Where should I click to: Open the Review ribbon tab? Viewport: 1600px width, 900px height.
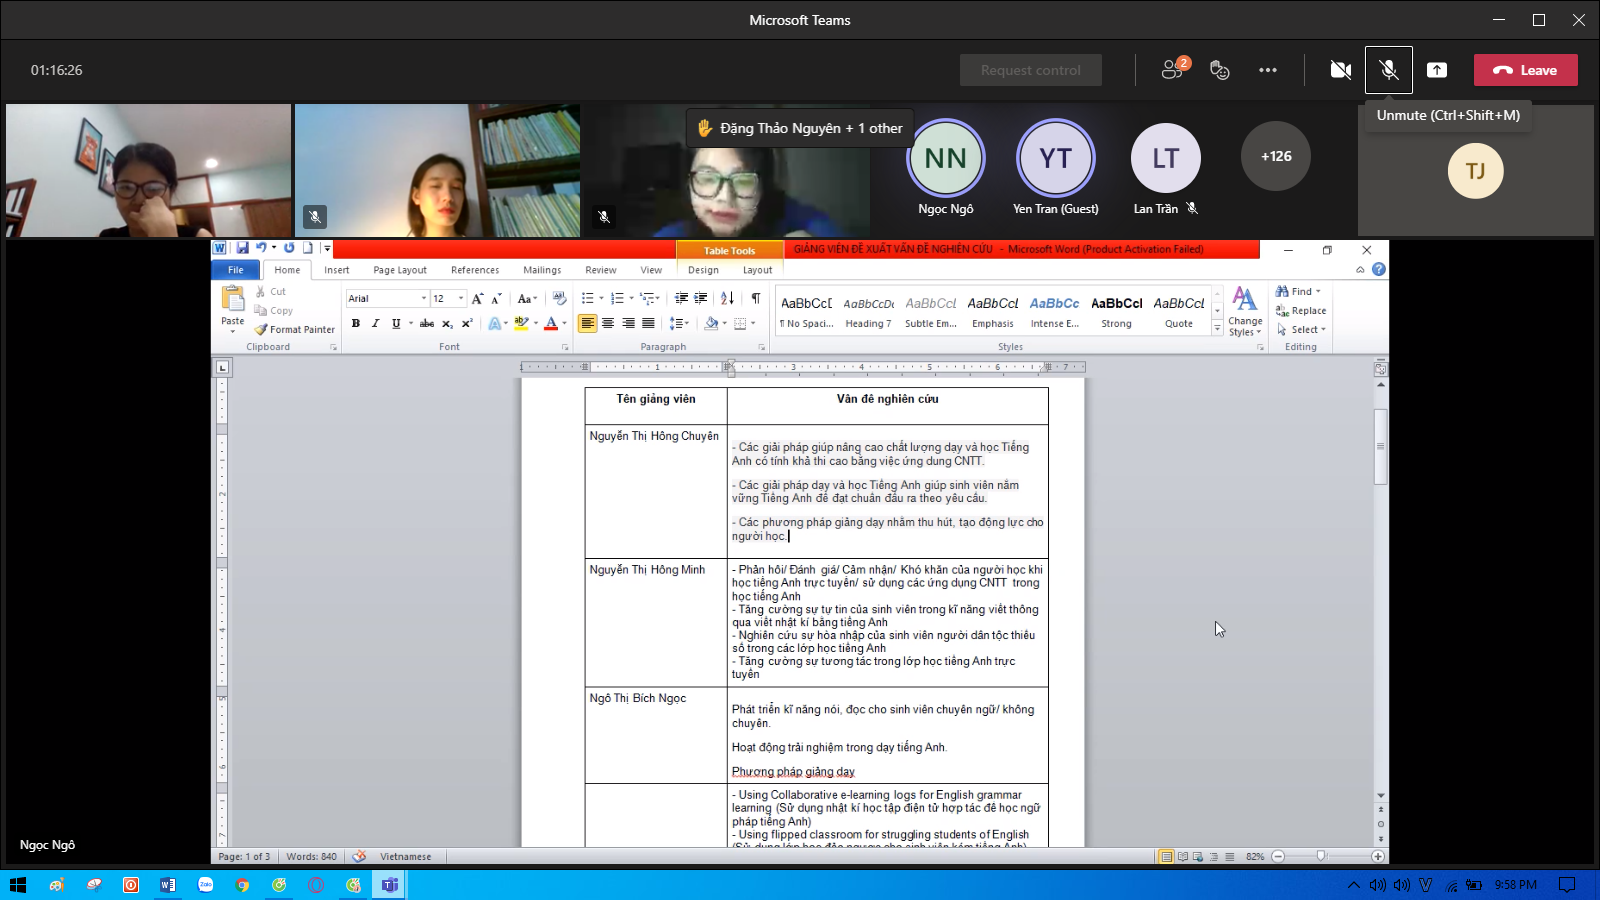601,270
